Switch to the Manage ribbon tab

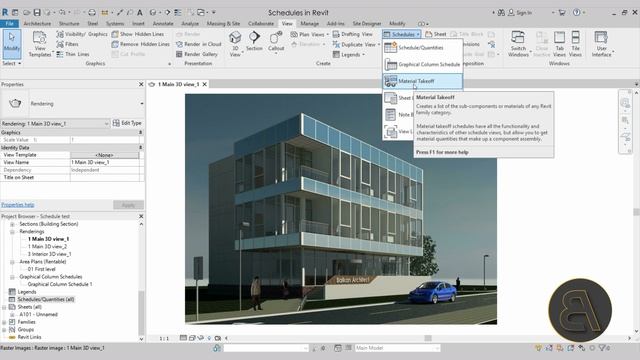coord(309,24)
